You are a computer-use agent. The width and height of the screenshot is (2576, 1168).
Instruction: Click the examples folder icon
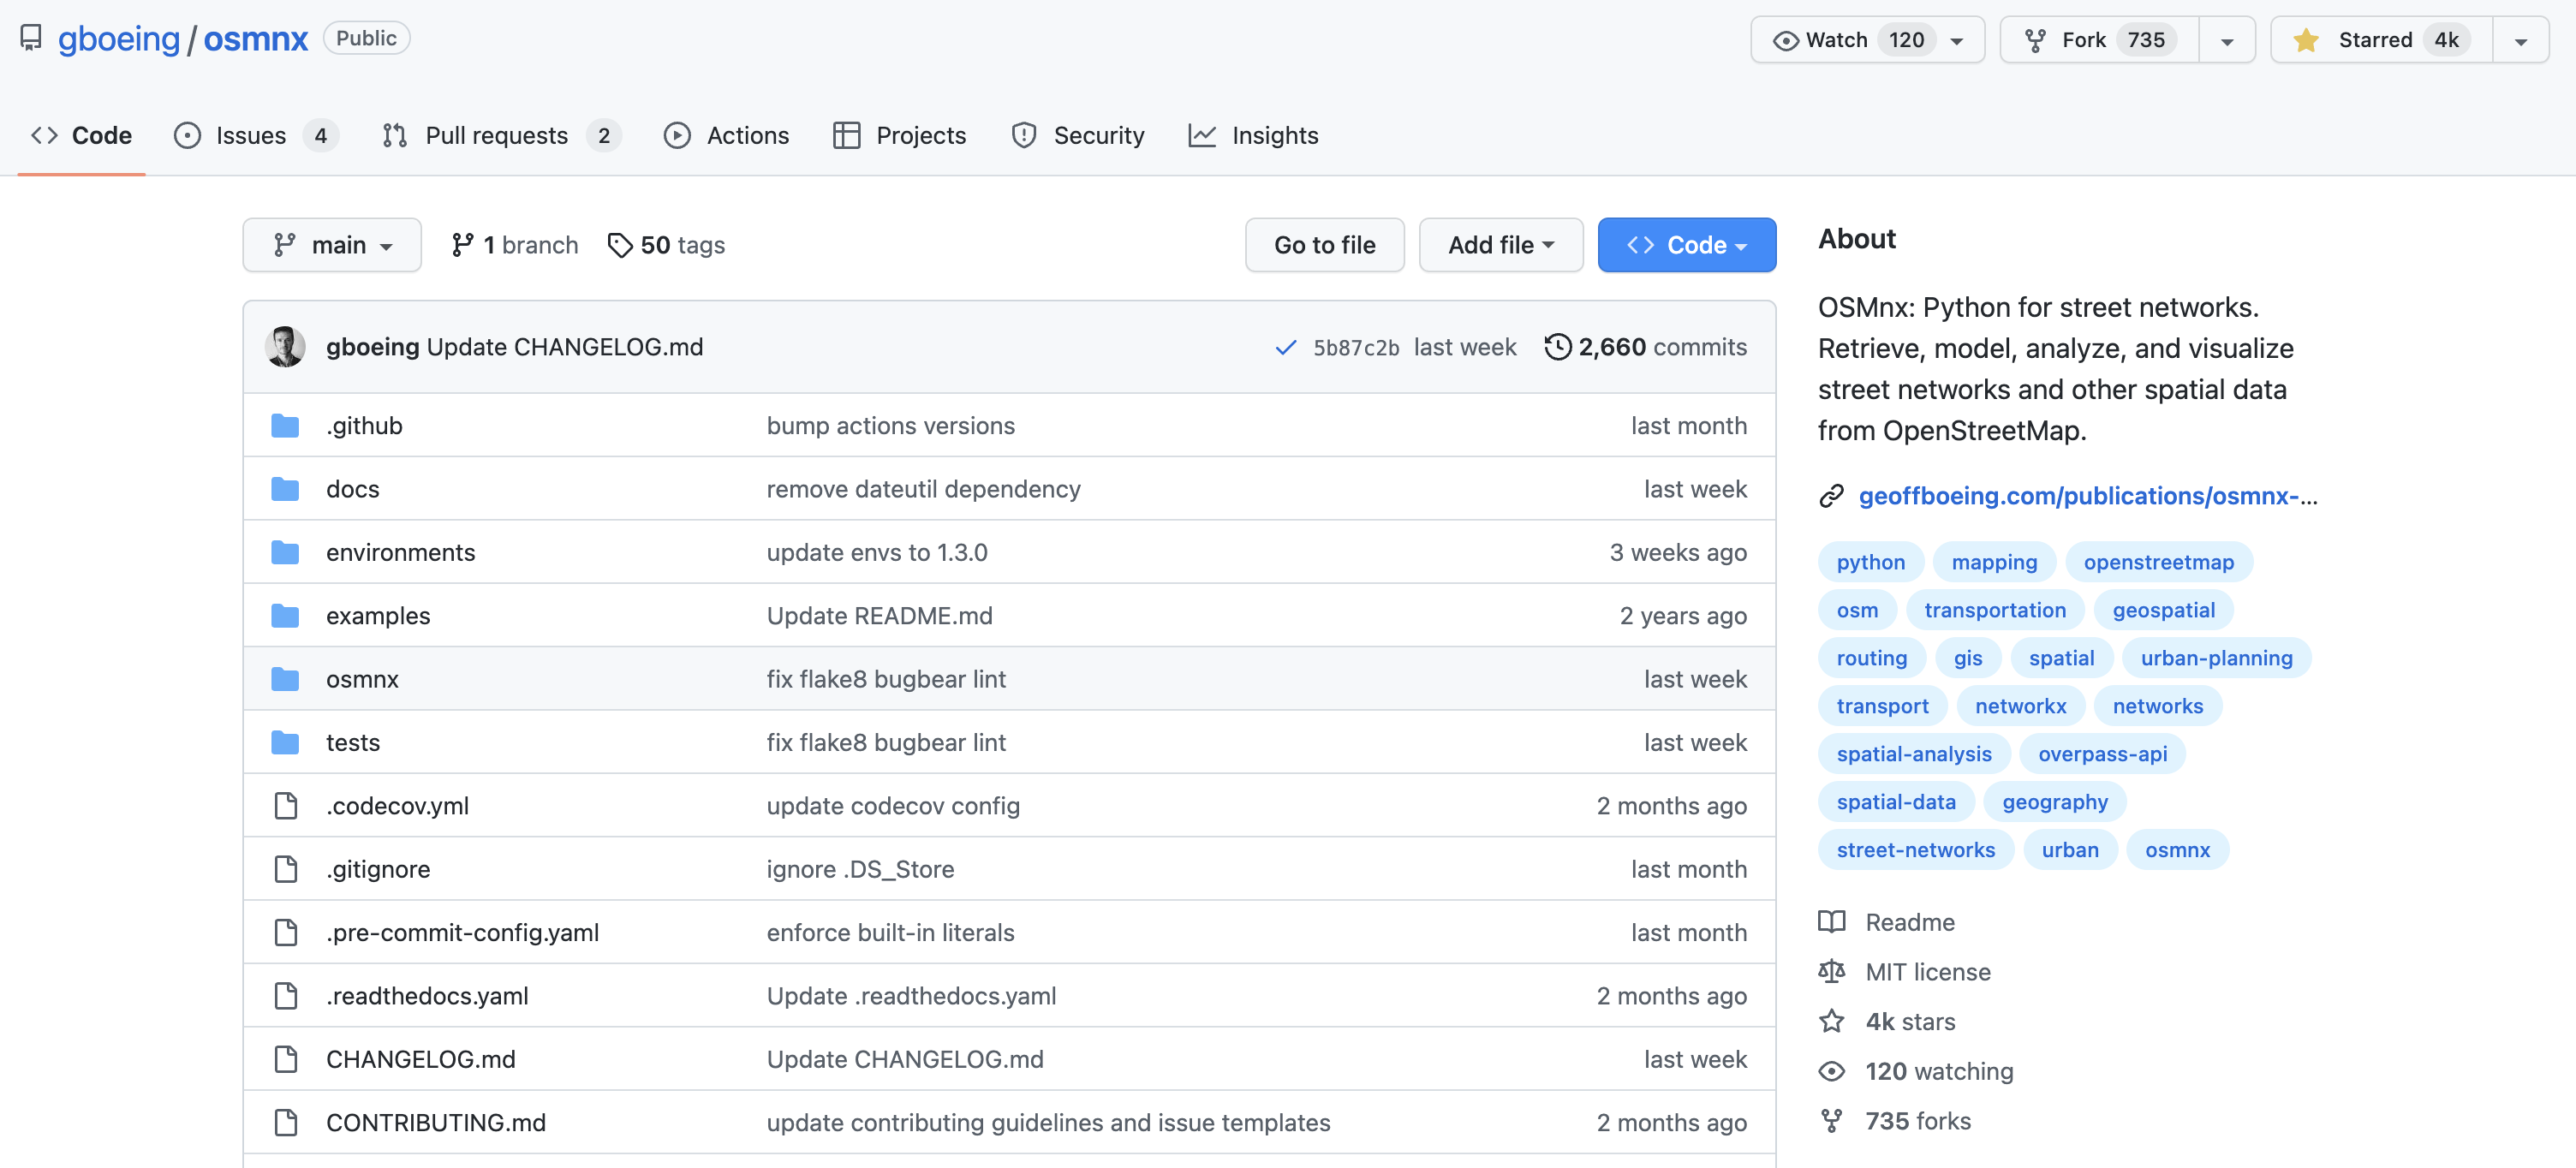[x=285, y=616]
